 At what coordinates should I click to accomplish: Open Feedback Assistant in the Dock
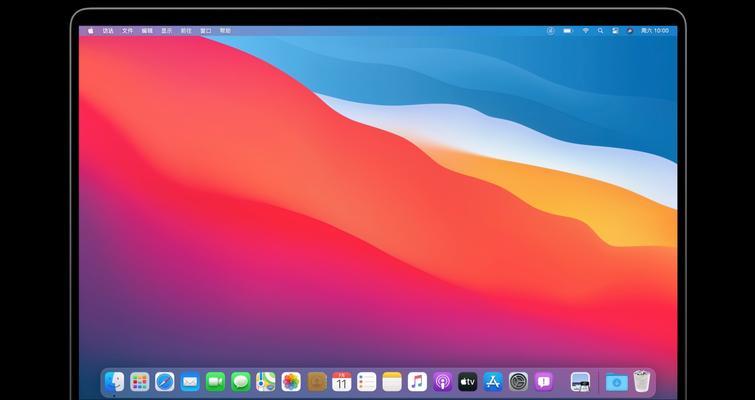click(544, 382)
